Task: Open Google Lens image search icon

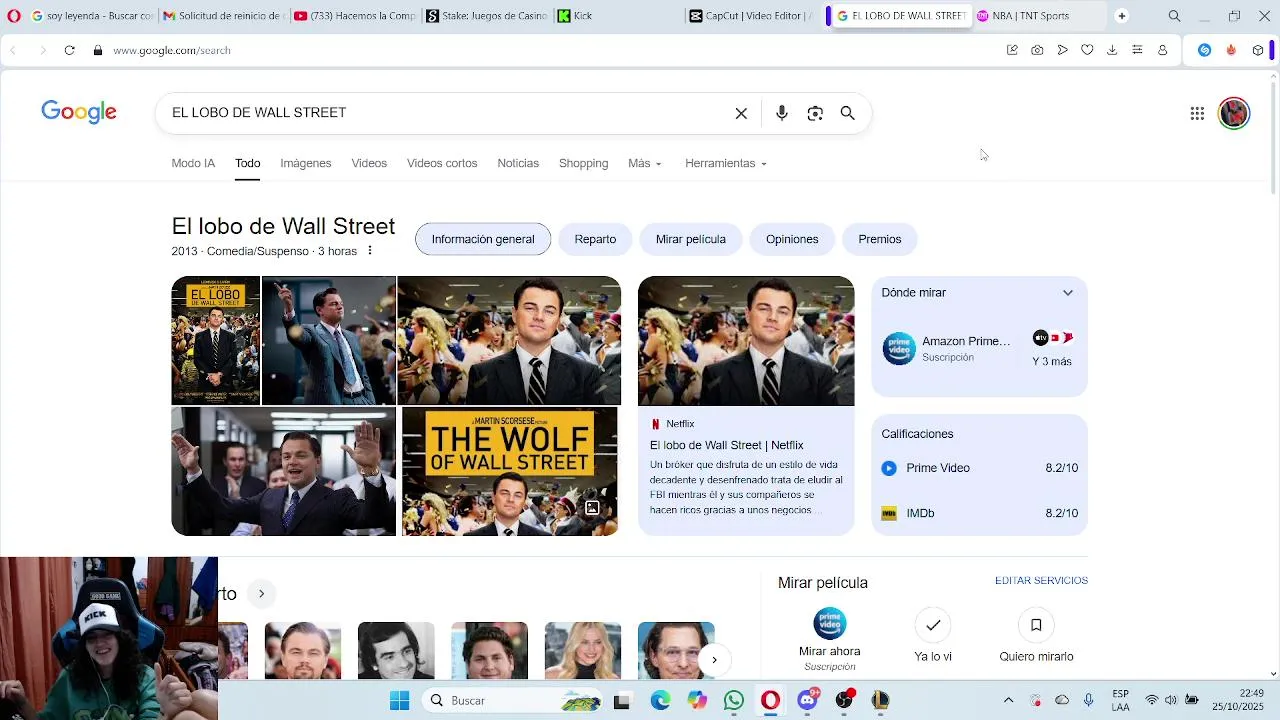Action: tap(815, 113)
